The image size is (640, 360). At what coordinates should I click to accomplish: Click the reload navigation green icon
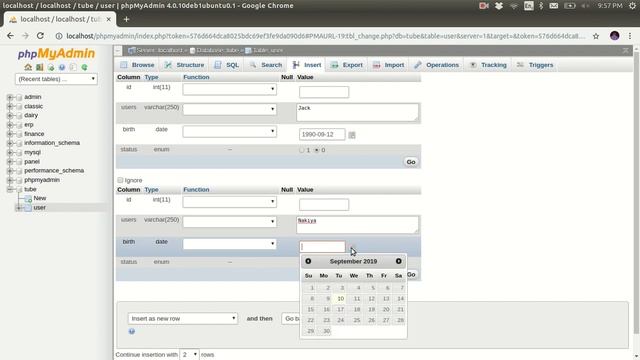click(x=84, y=67)
